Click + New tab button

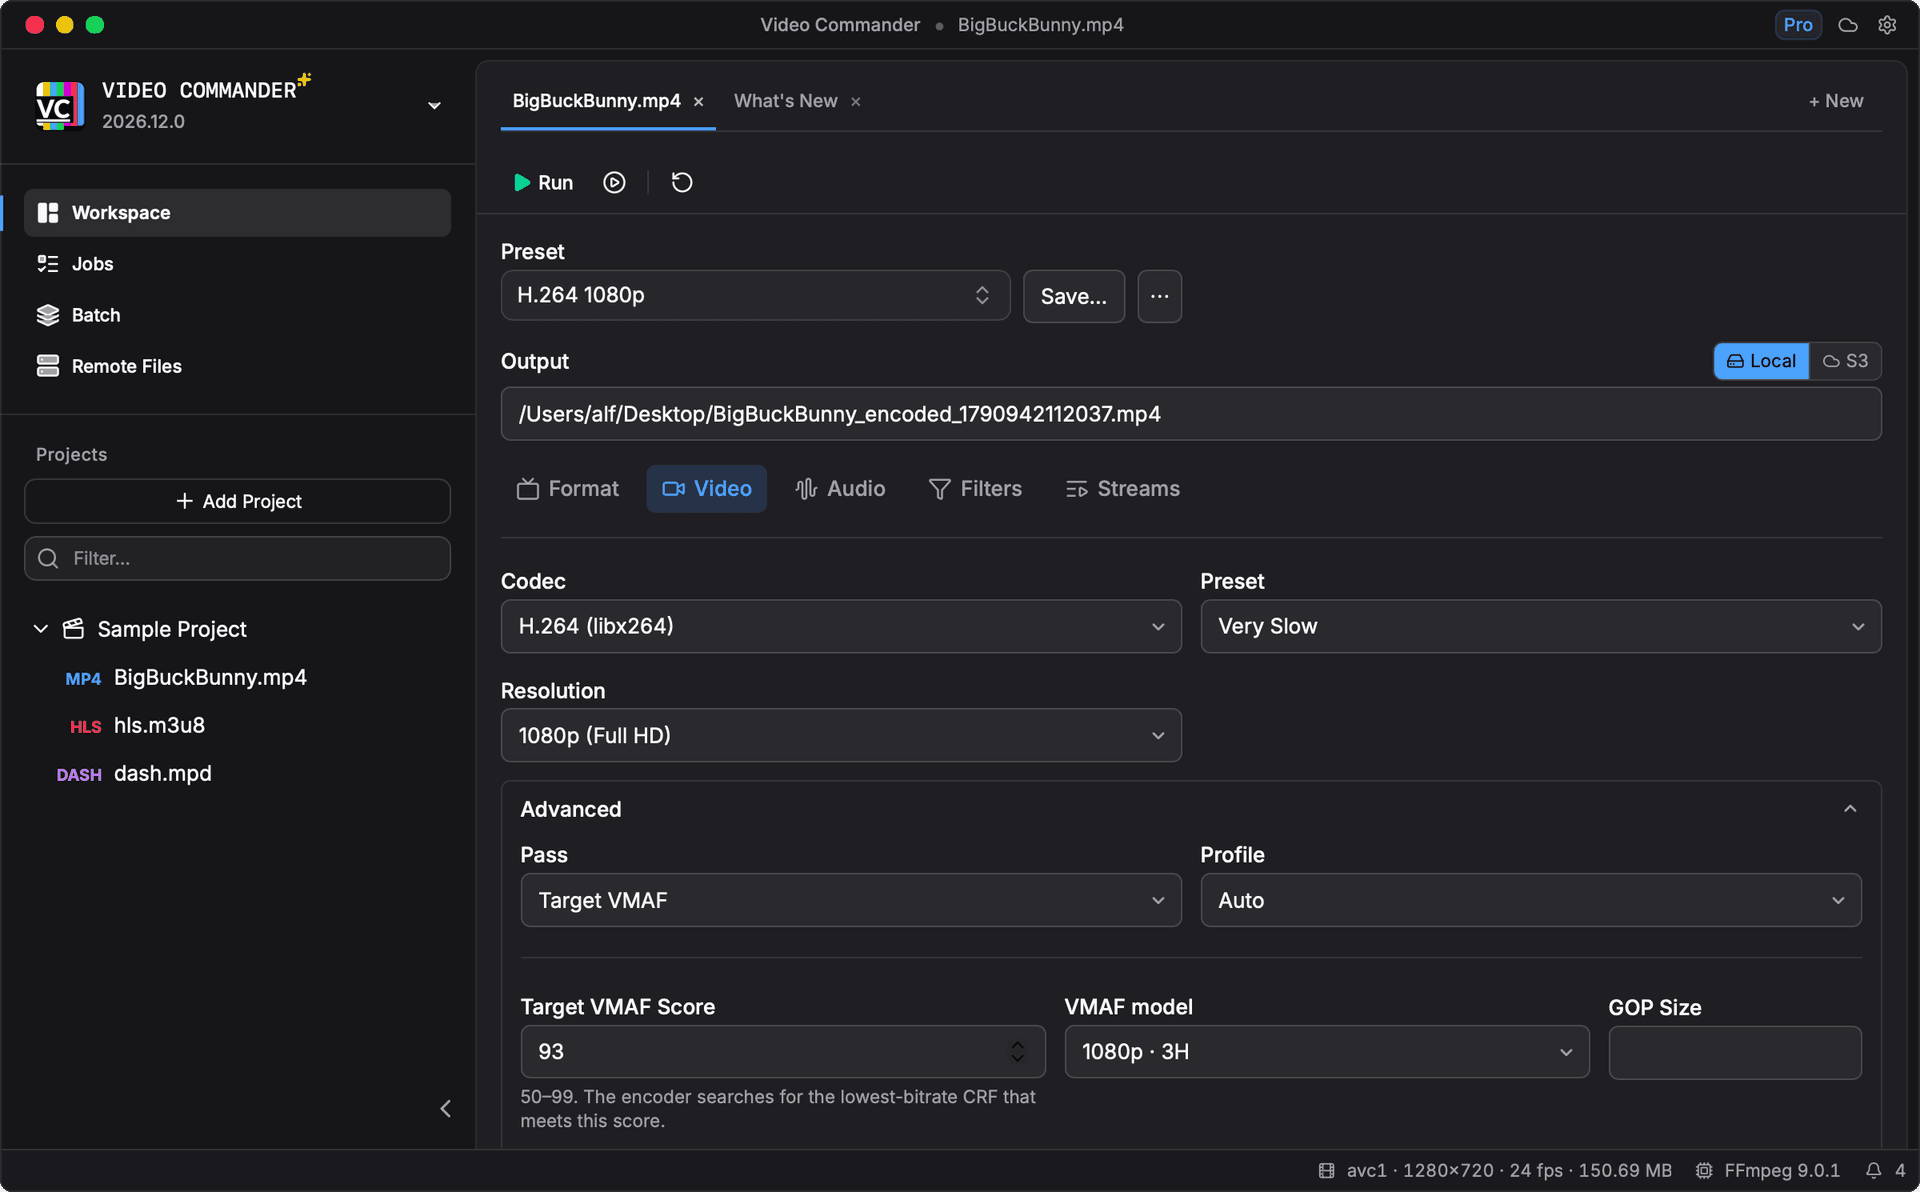point(1836,101)
